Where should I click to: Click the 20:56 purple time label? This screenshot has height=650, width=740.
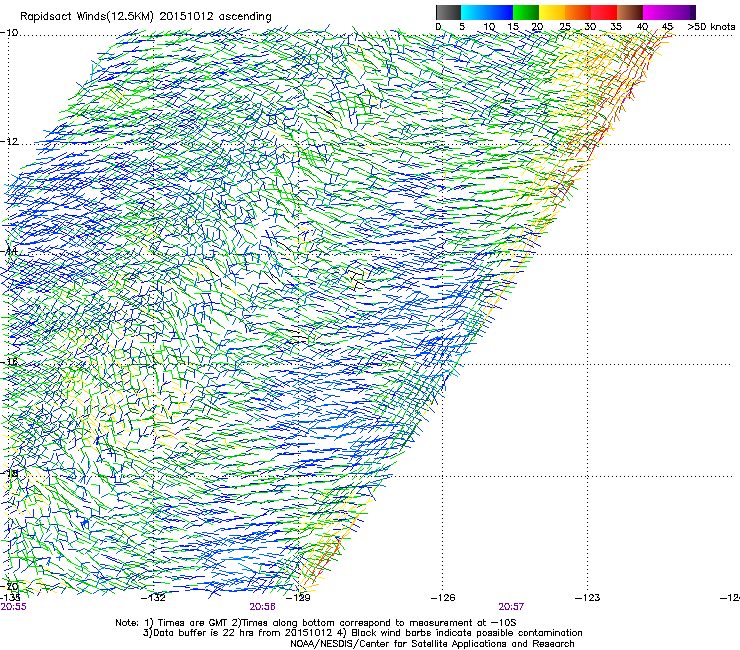262,607
